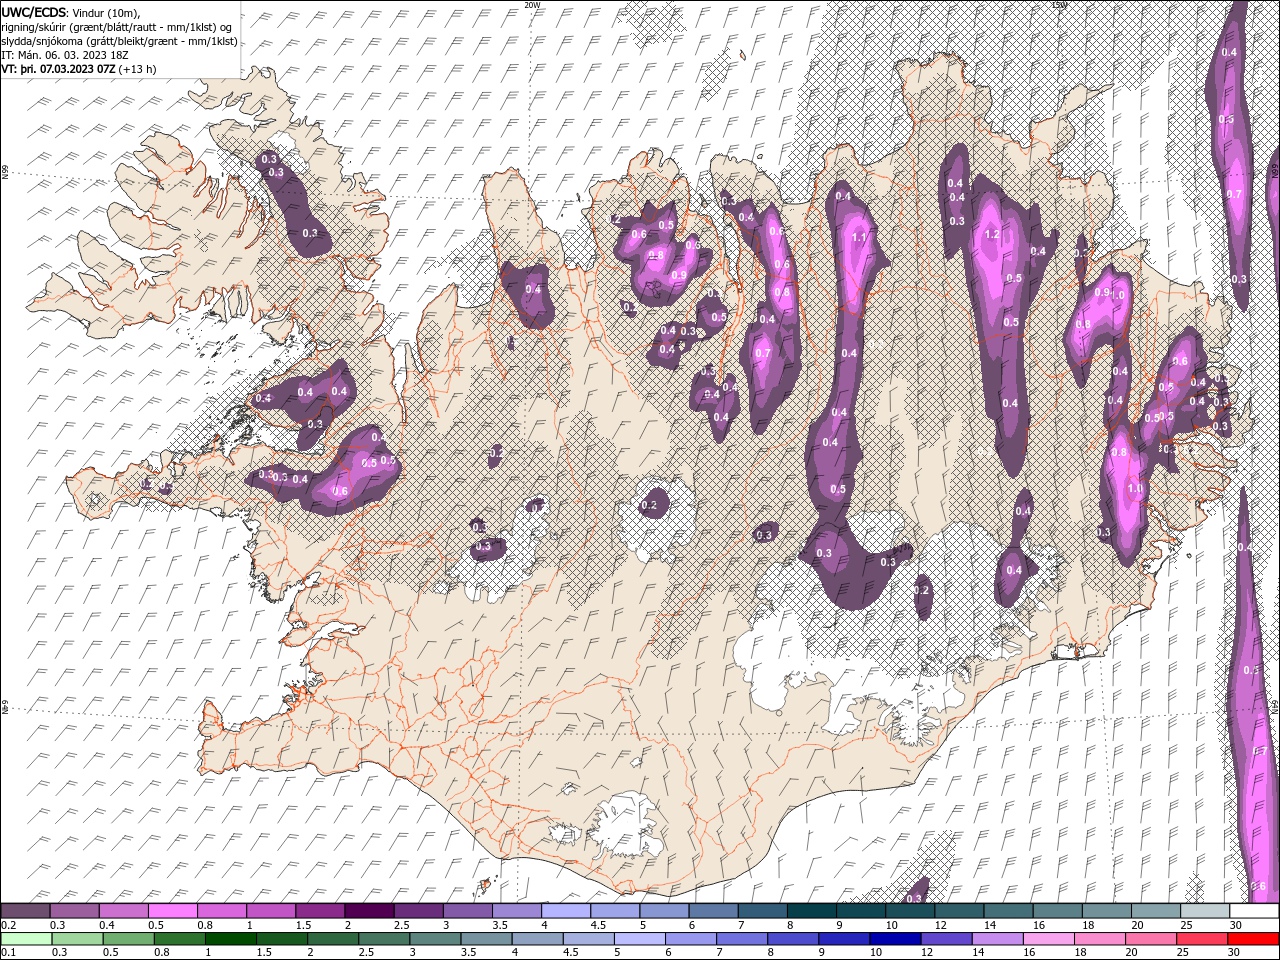Click the "UWC/ECDS" title text
This screenshot has width=1280, height=960.
point(34,11)
